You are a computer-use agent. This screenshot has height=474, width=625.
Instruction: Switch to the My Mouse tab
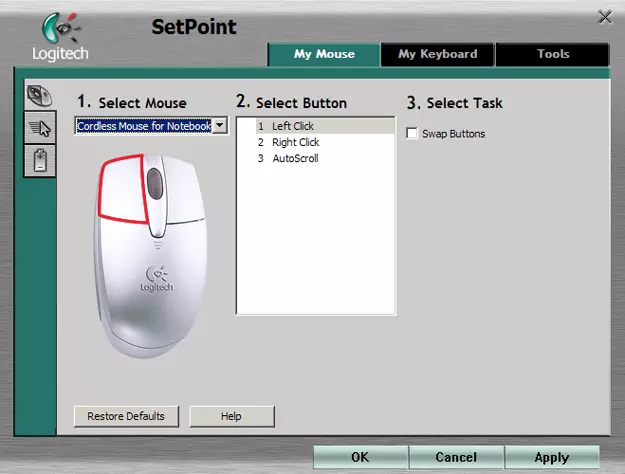click(324, 54)
